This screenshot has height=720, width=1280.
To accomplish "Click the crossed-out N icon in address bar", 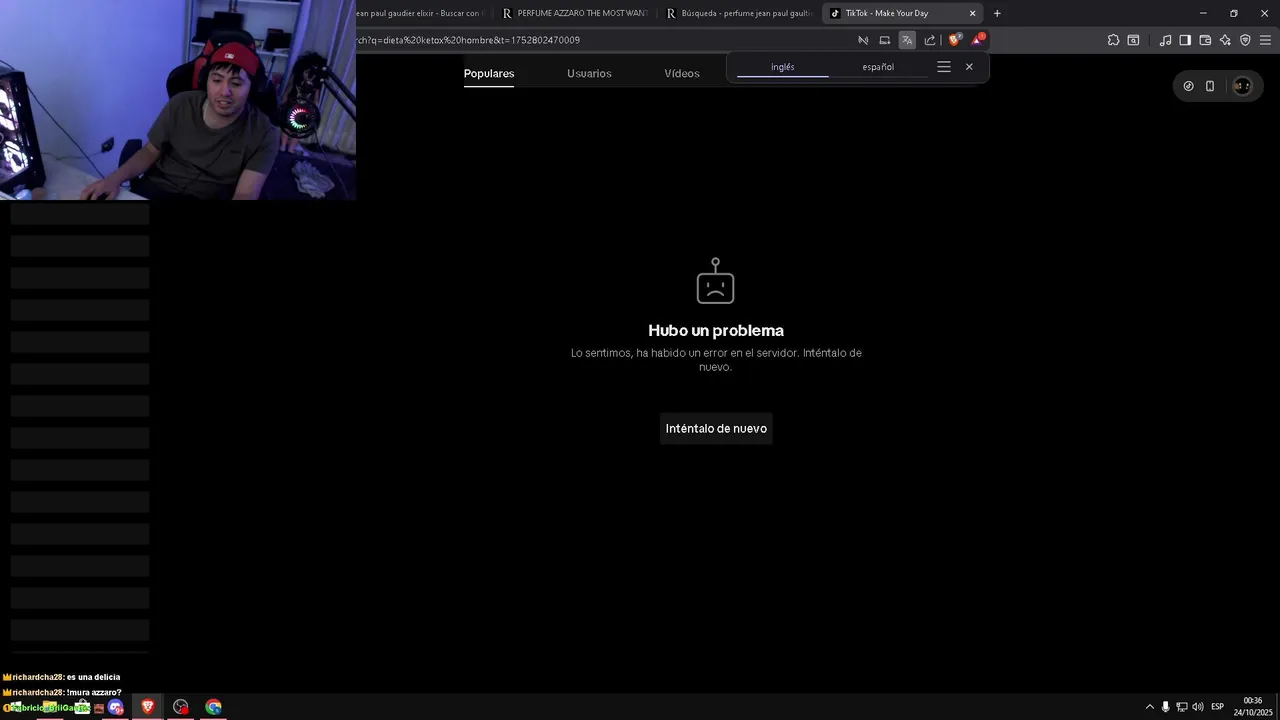I will [863, 40].
